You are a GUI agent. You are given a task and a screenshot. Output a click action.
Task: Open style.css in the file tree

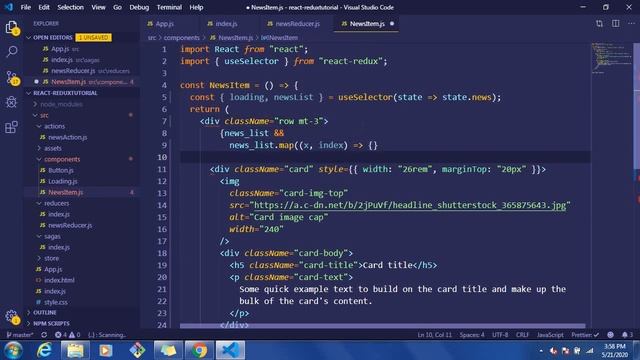[56, 302]
